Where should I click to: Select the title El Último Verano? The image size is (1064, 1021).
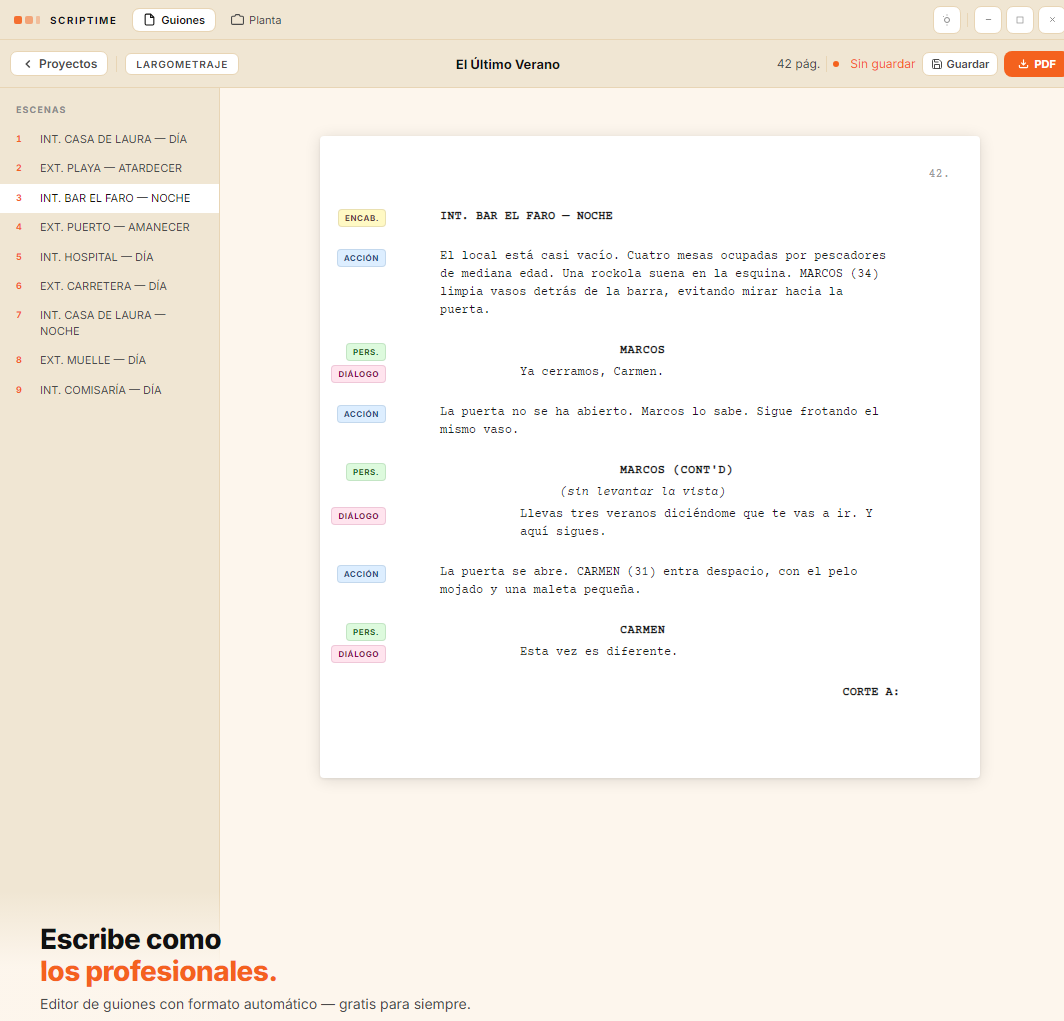tap(508, 64)
